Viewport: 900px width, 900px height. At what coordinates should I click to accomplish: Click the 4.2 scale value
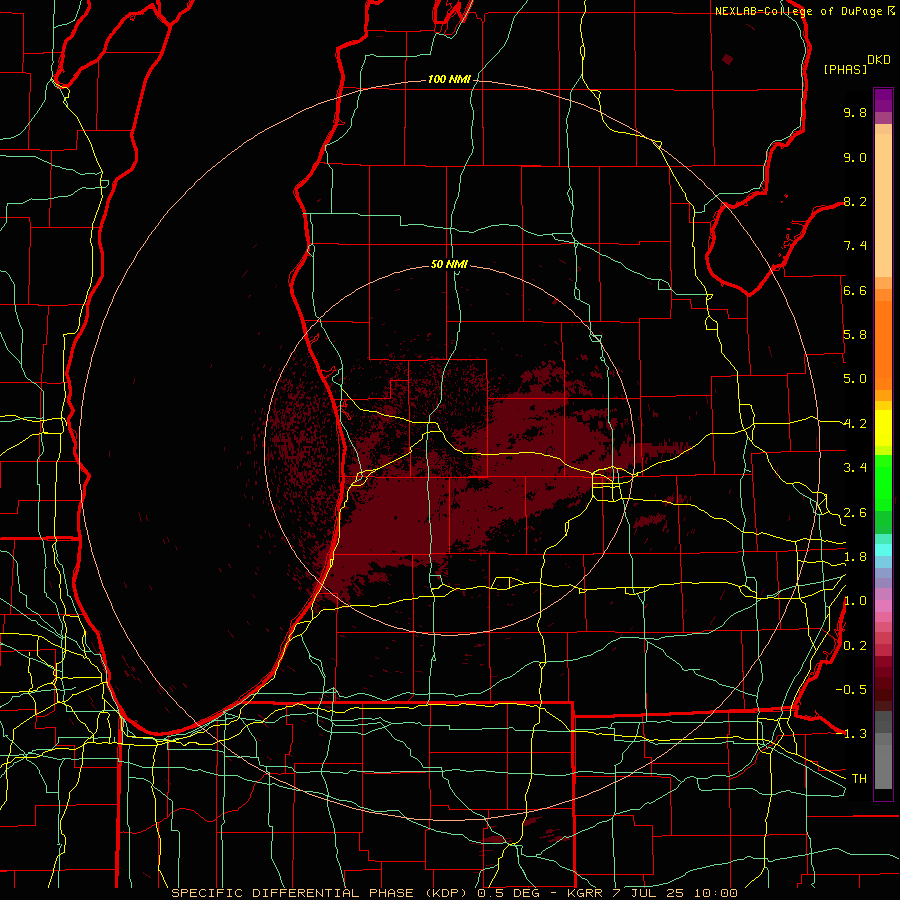[855, 424]
